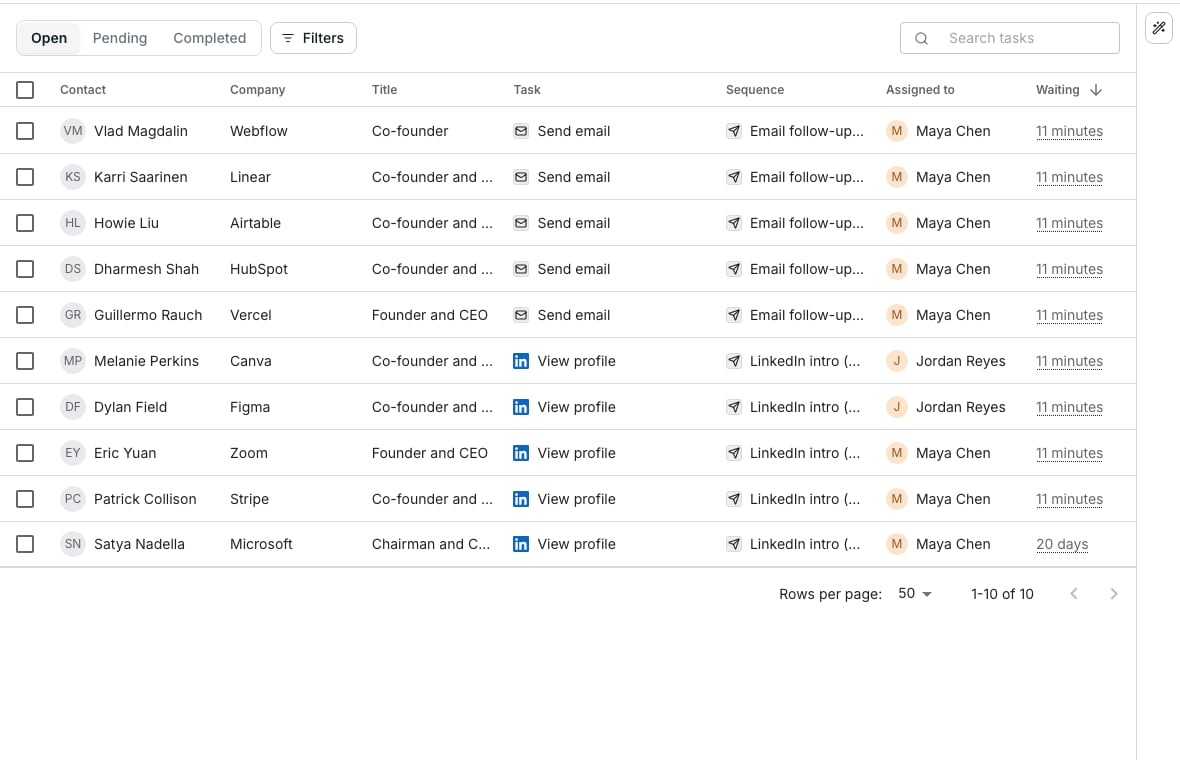Check the Dylan Field row checkbox
This screenshot has width=1180, height=760.
(x=25, y=407)
